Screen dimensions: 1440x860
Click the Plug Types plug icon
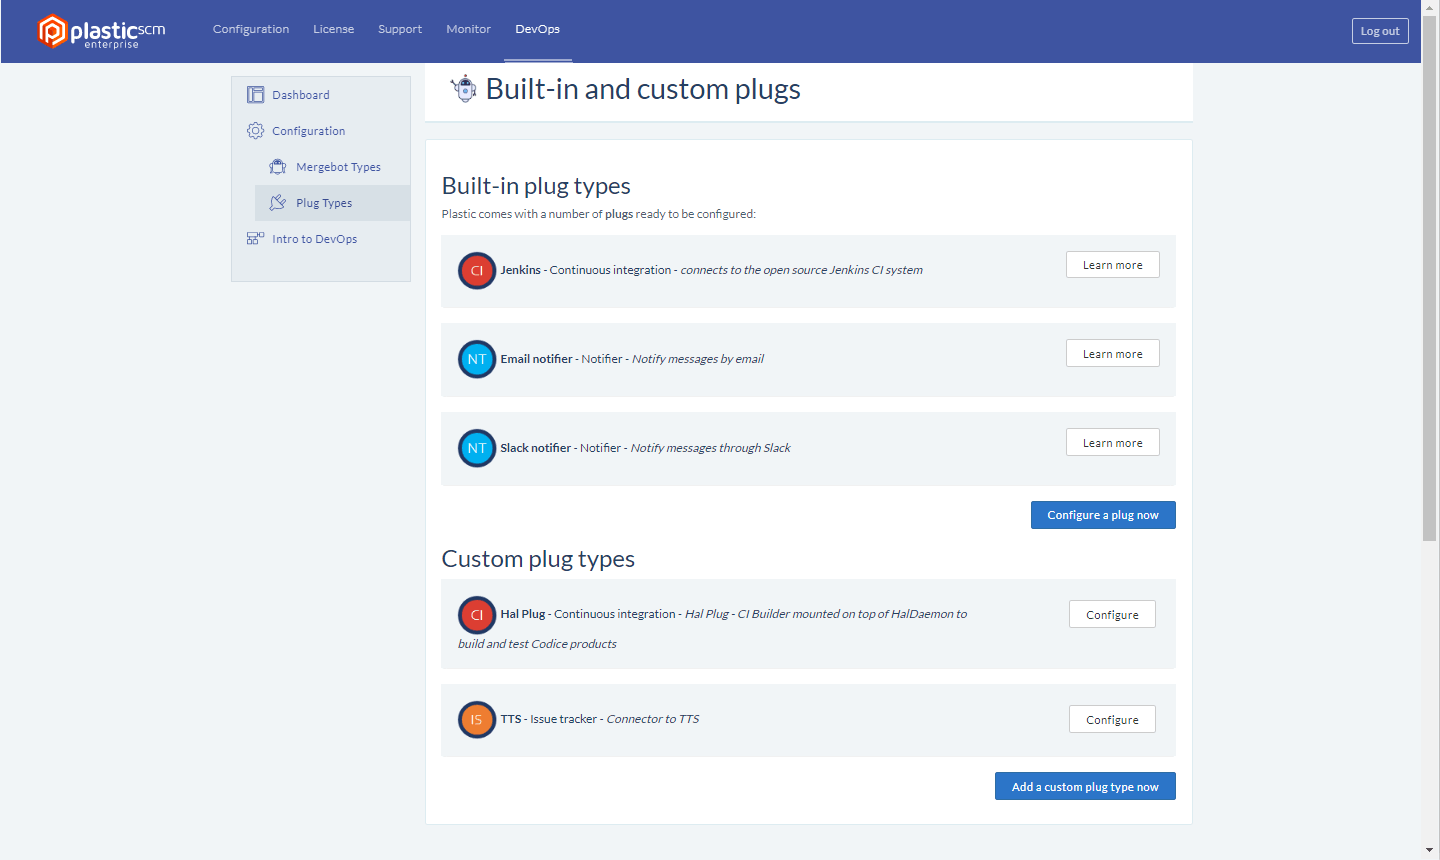[x=278, y=203]
